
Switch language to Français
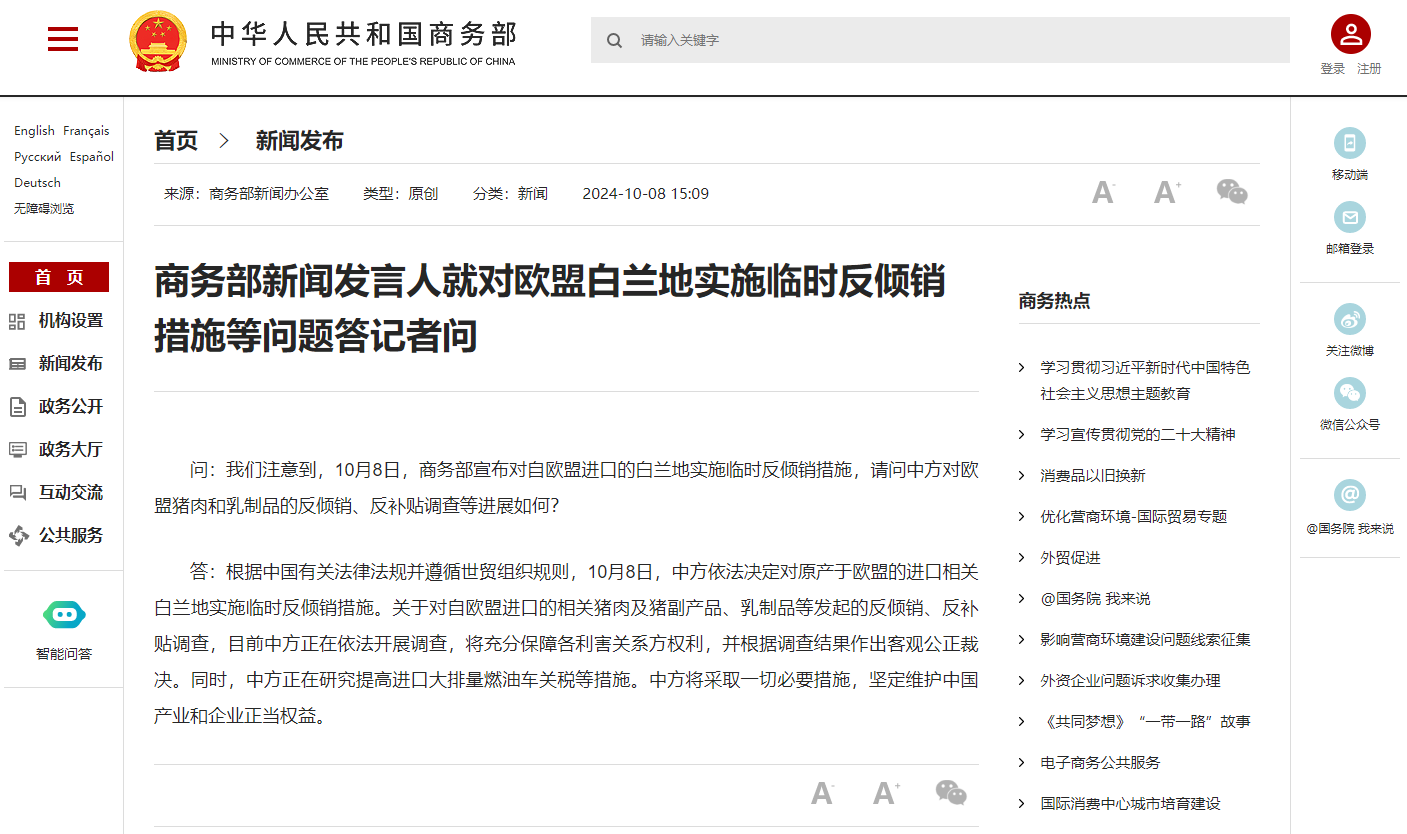pyautogui.click(x=86, y=131)
